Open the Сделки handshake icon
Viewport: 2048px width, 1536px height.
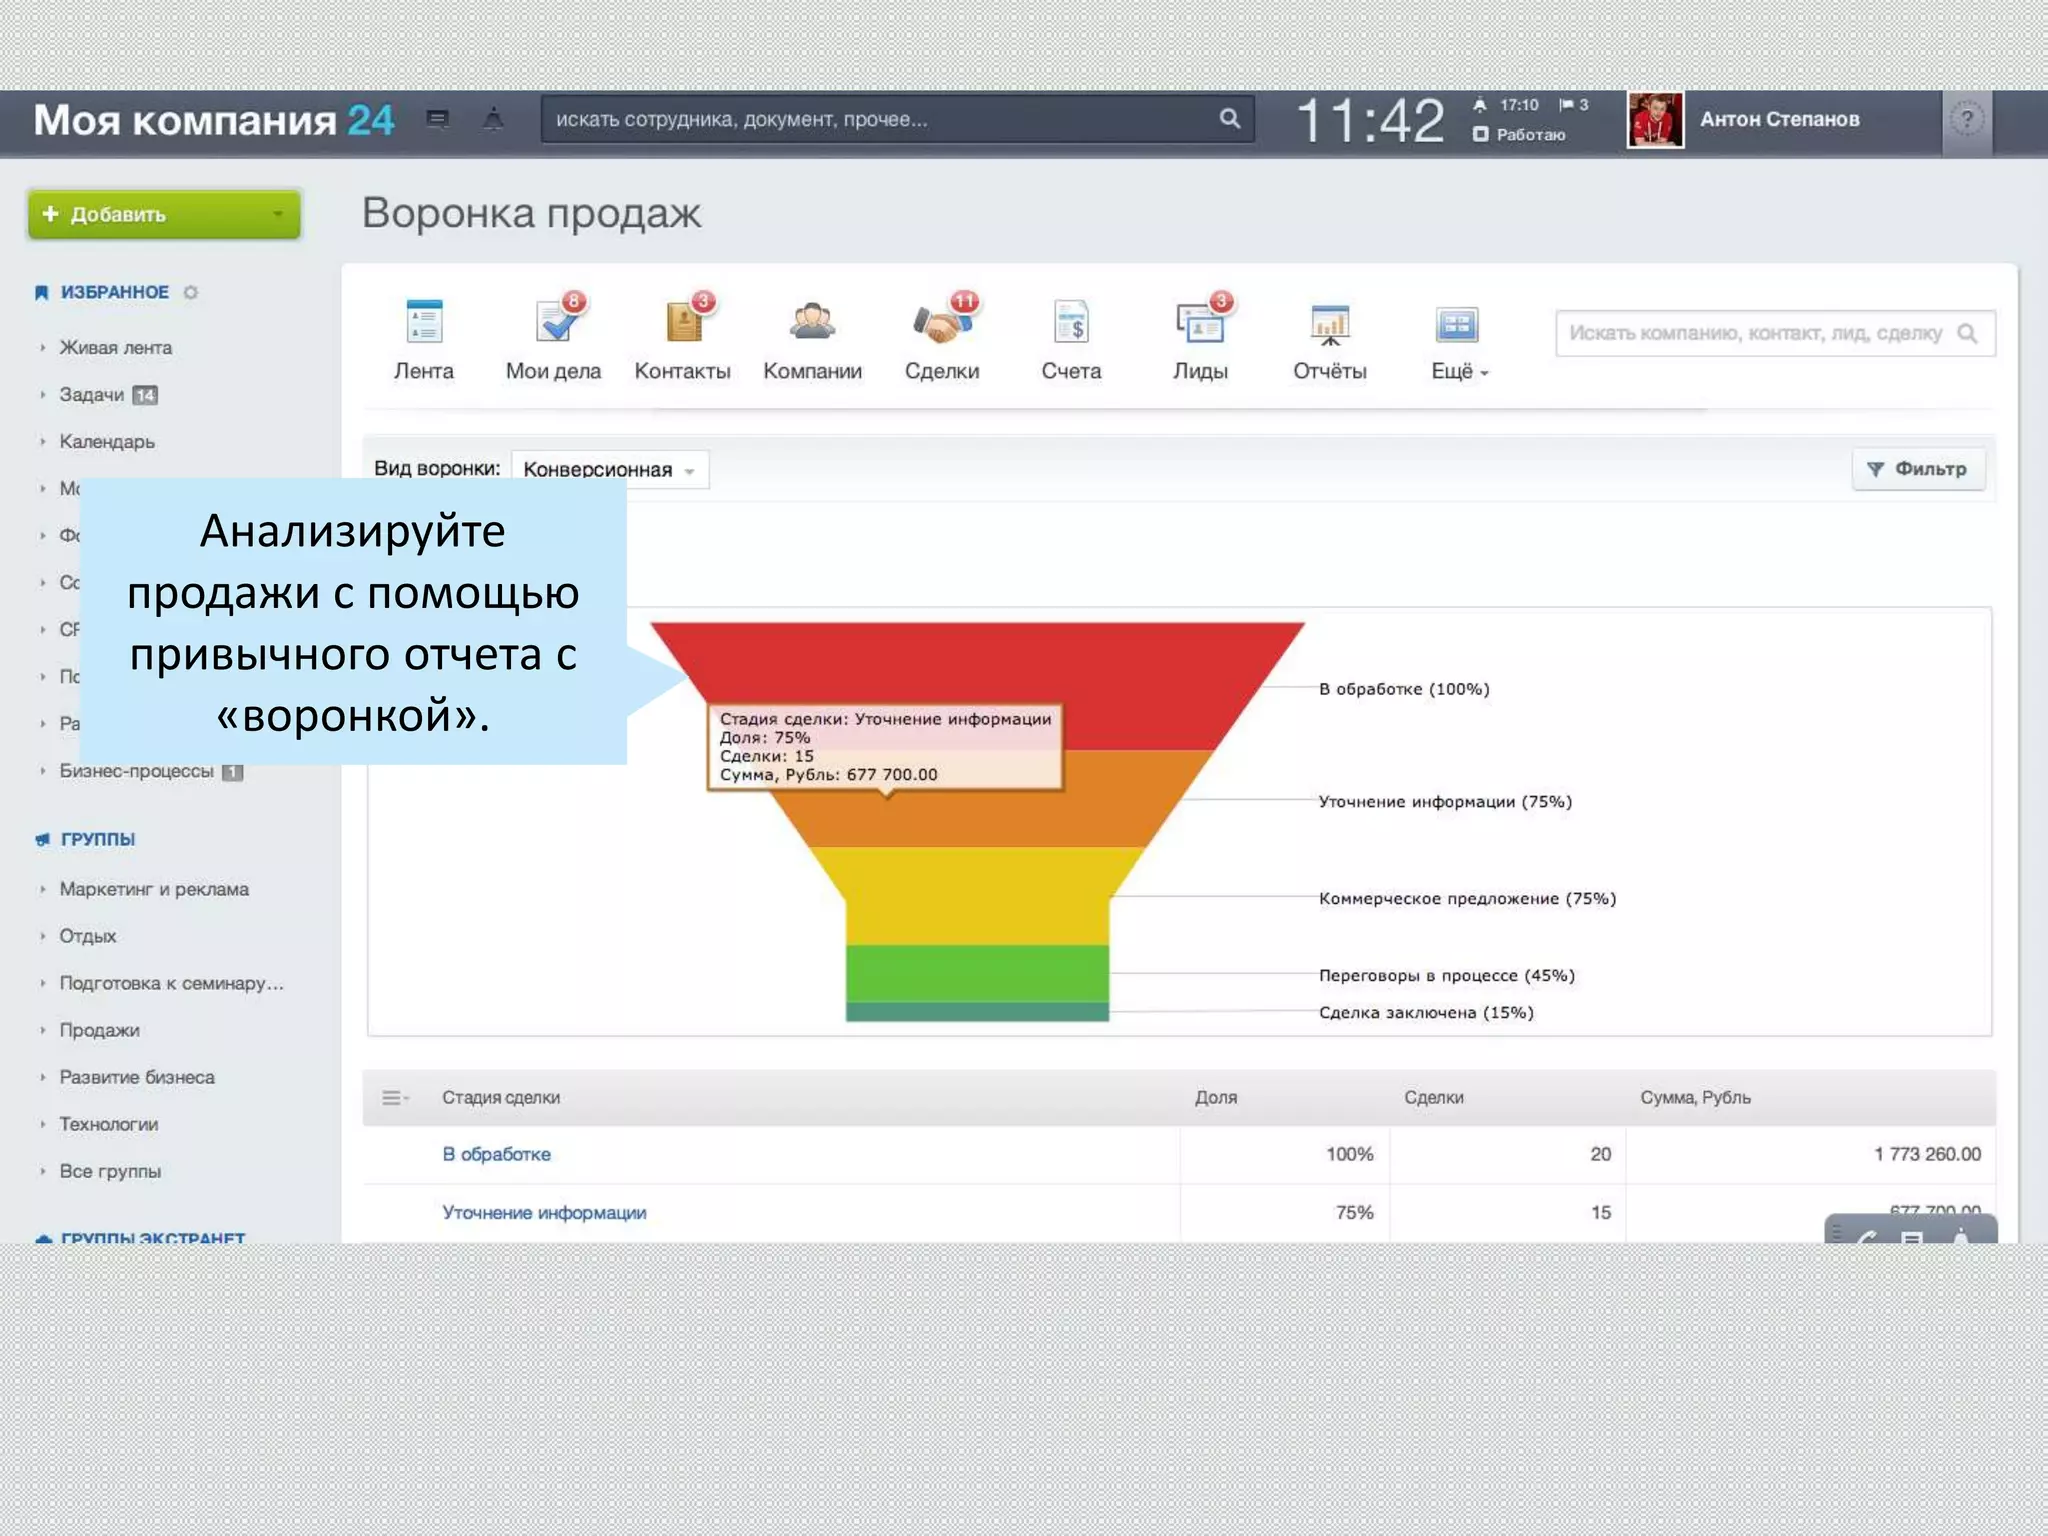pos(941,323)
